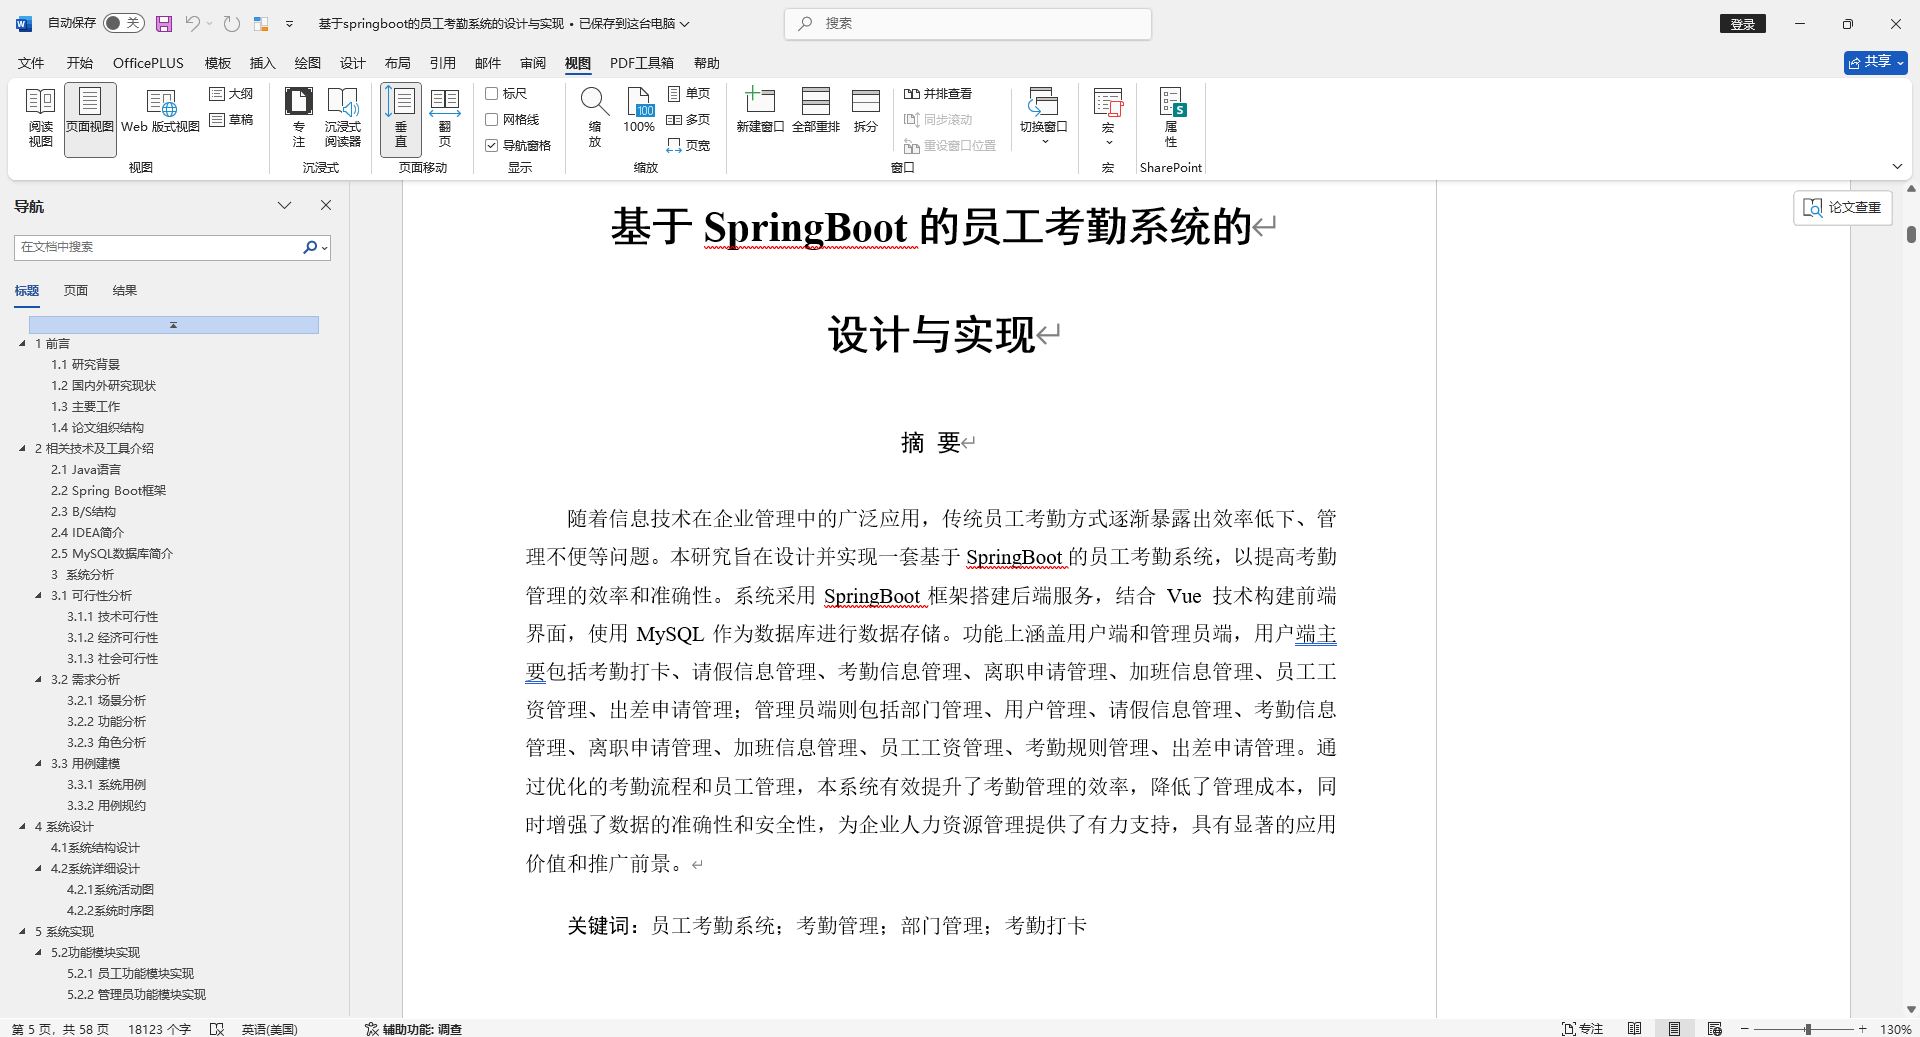Screen dimensions: 1920x1037
Task: Enable side-by-side viewing (并排查看)
Action: (938, 94)
